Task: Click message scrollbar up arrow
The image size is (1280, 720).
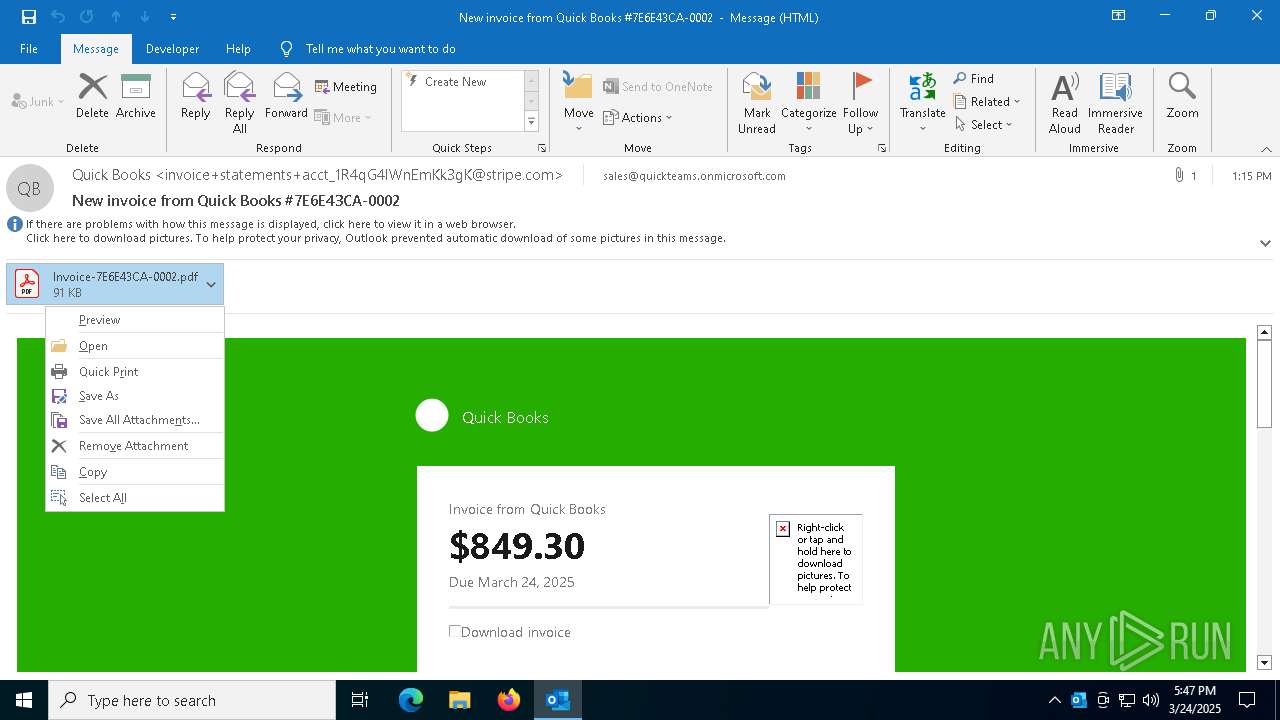Action: pos(1264,332)
